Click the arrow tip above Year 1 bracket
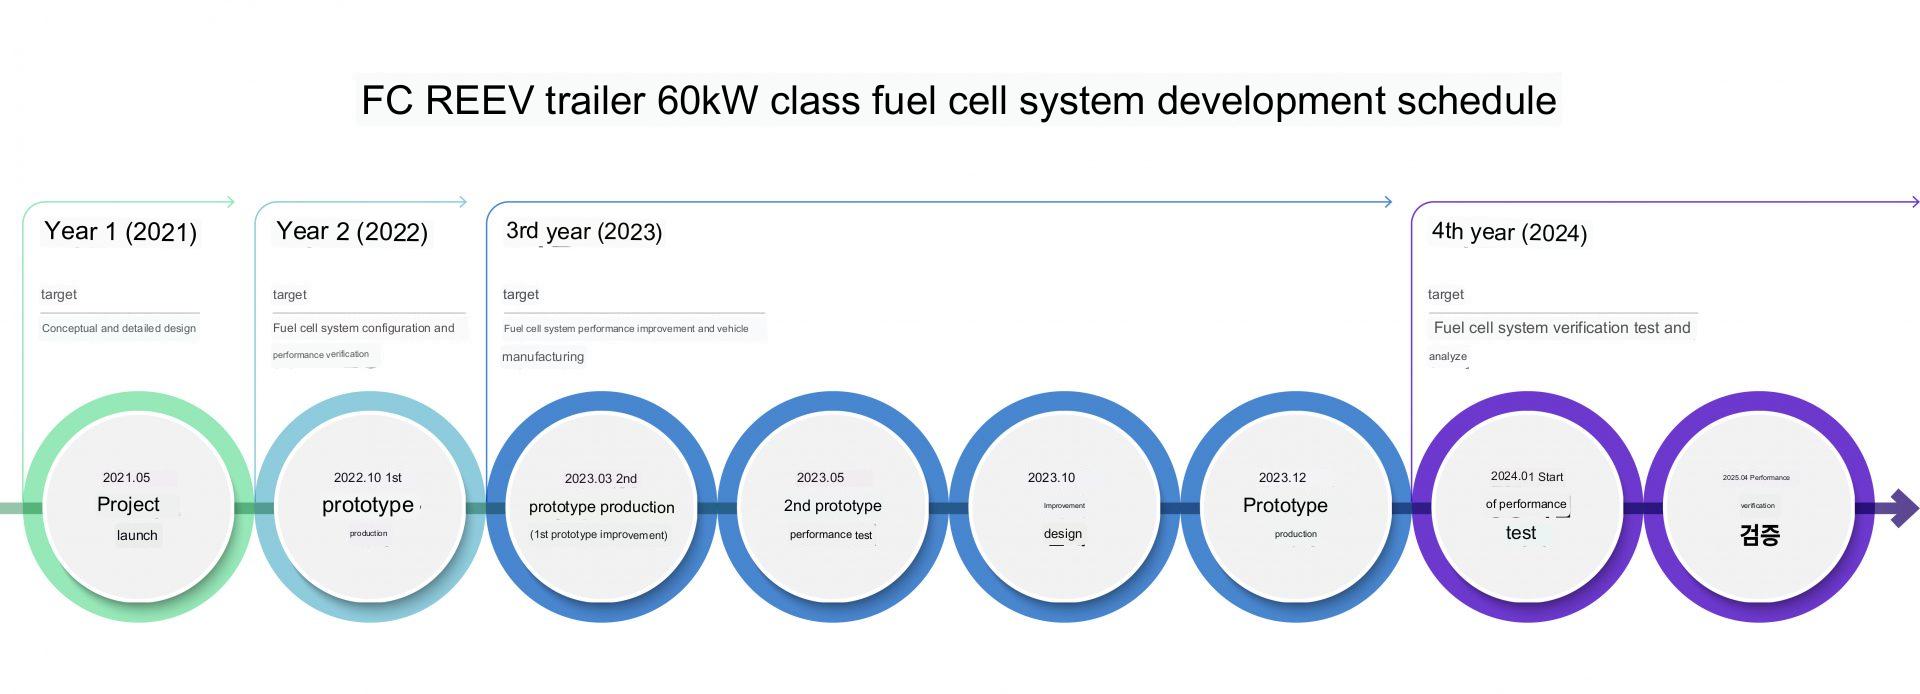 tap(230, 202)
